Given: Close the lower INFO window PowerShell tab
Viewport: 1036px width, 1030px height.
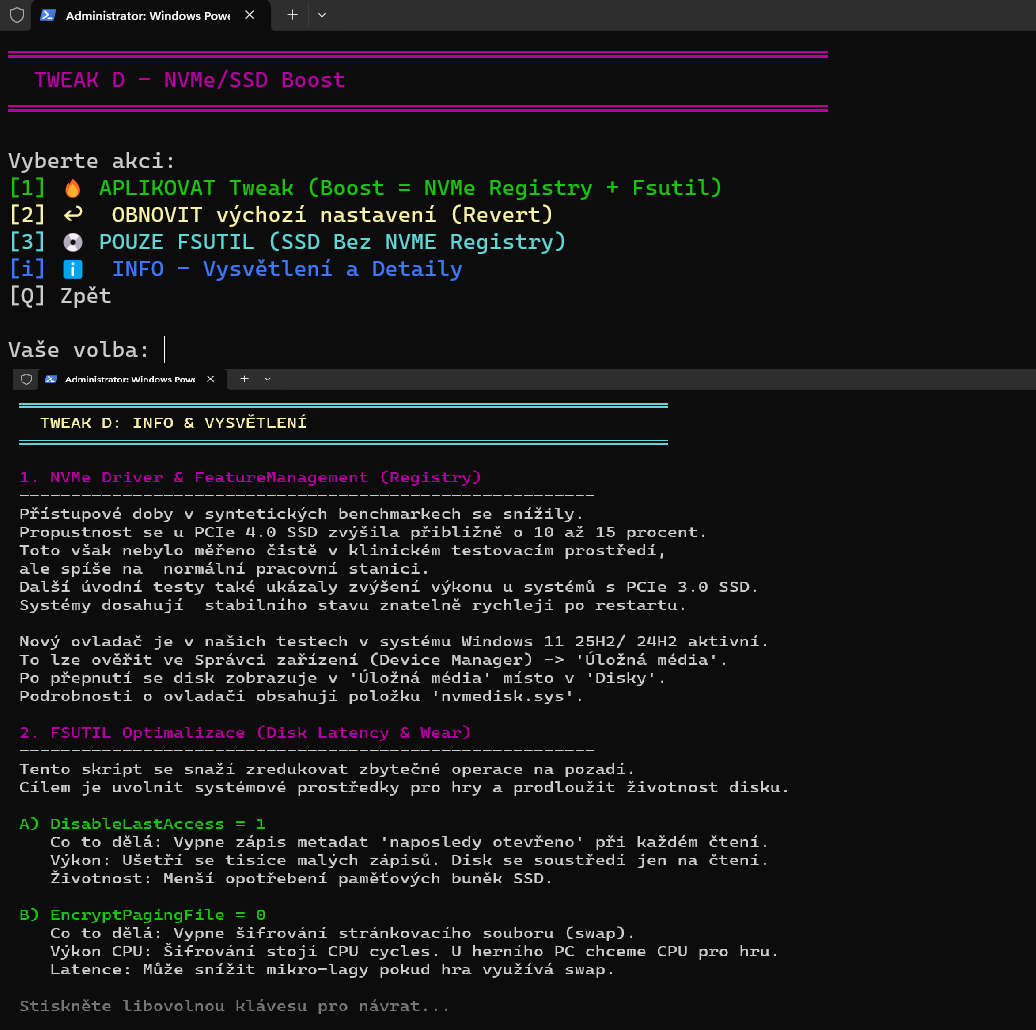Looking at the screenshot, I should 210,380.
